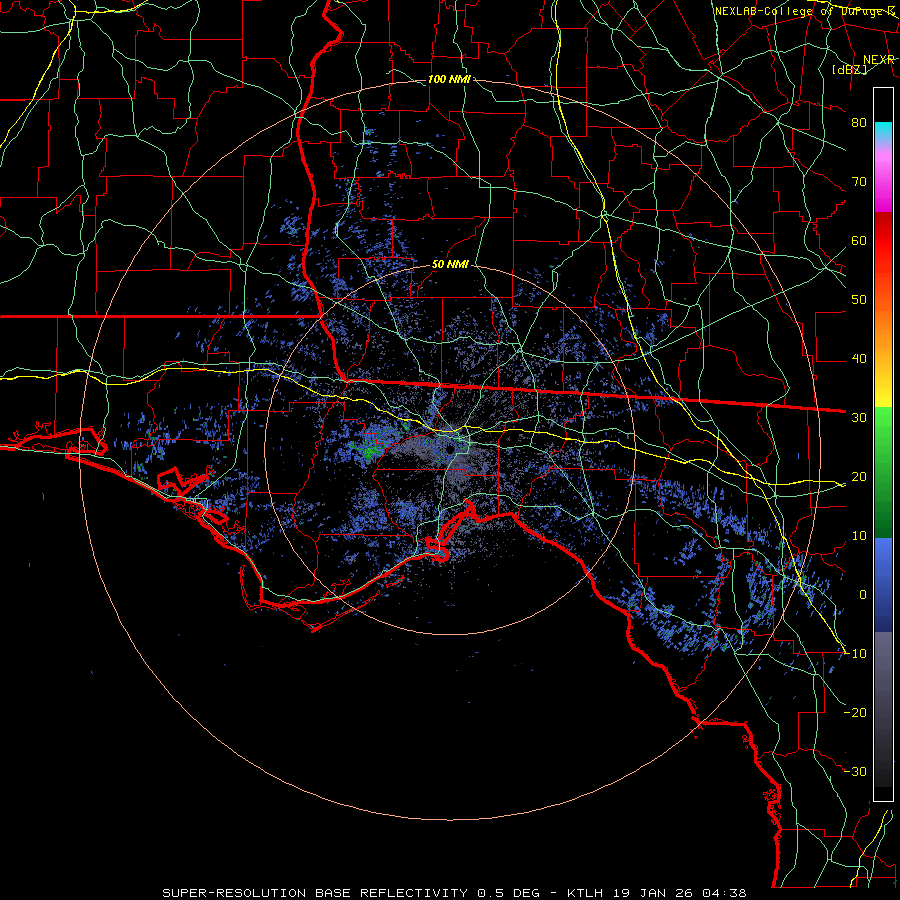Image resolution: width=900 pixels, height=900 pixels.
Task: Click the [dBZ] units label
Action: [849, 69]
